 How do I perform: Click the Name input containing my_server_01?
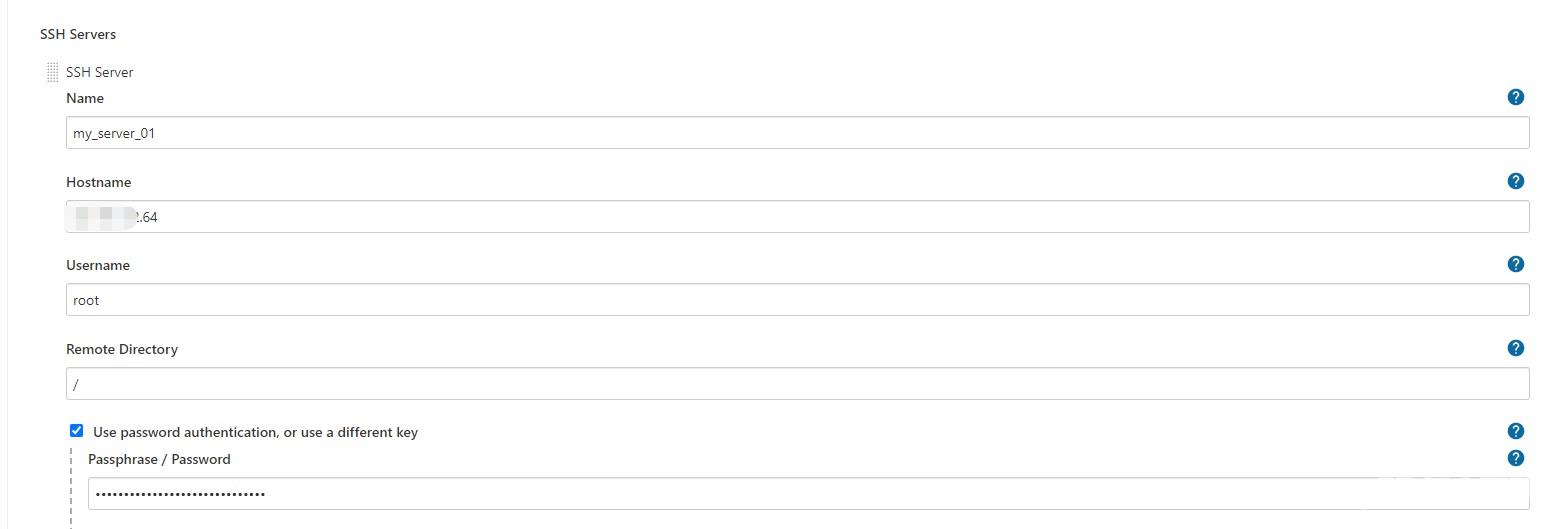click(x=796, y=133)
